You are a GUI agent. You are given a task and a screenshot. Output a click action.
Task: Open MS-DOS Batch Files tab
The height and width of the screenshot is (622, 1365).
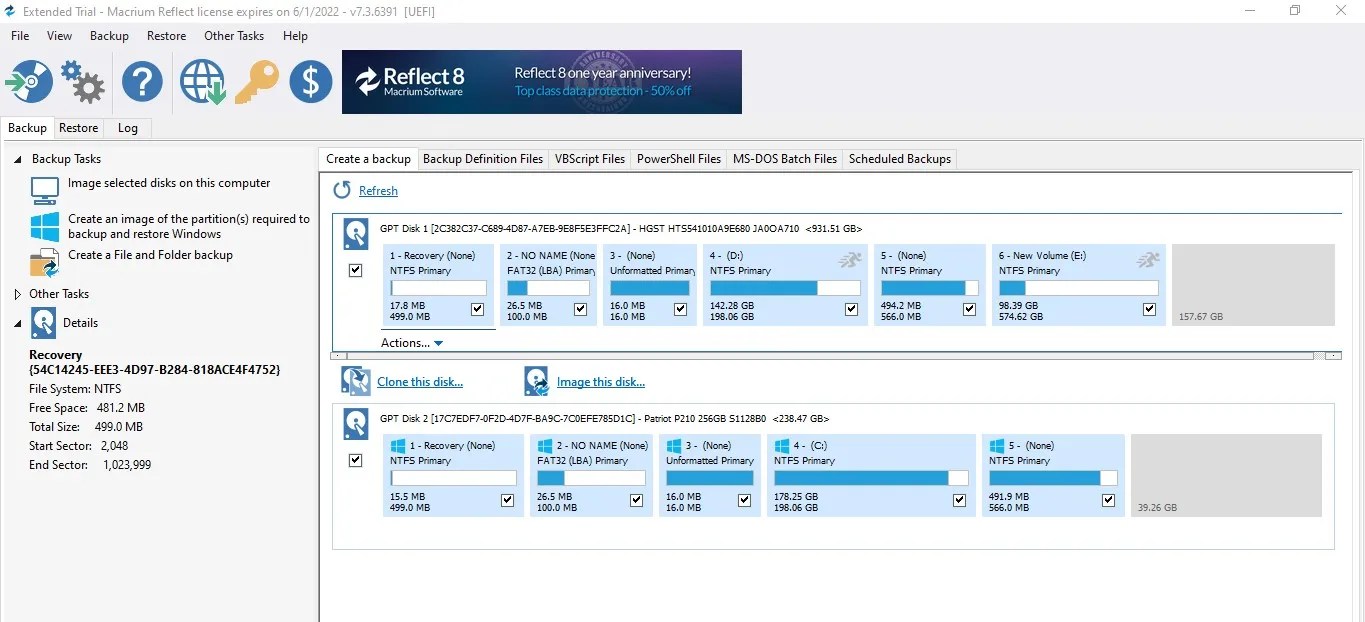pos(785,159)
